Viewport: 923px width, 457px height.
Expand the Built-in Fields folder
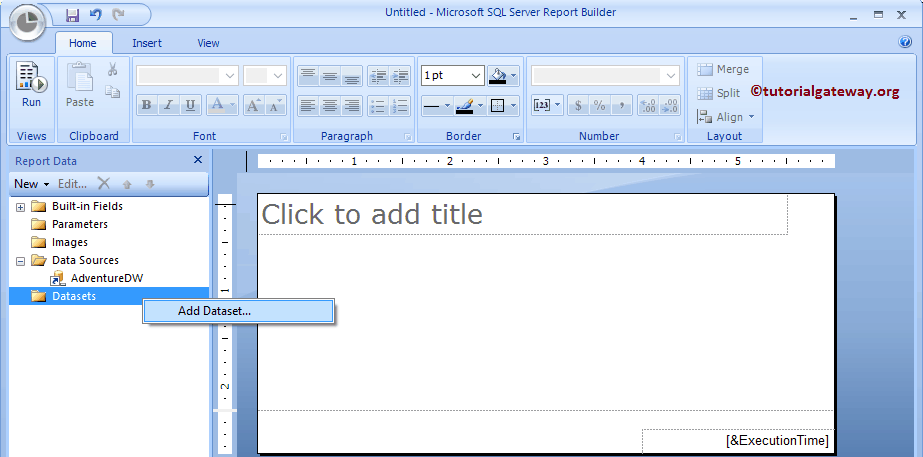tap(20, 207)
